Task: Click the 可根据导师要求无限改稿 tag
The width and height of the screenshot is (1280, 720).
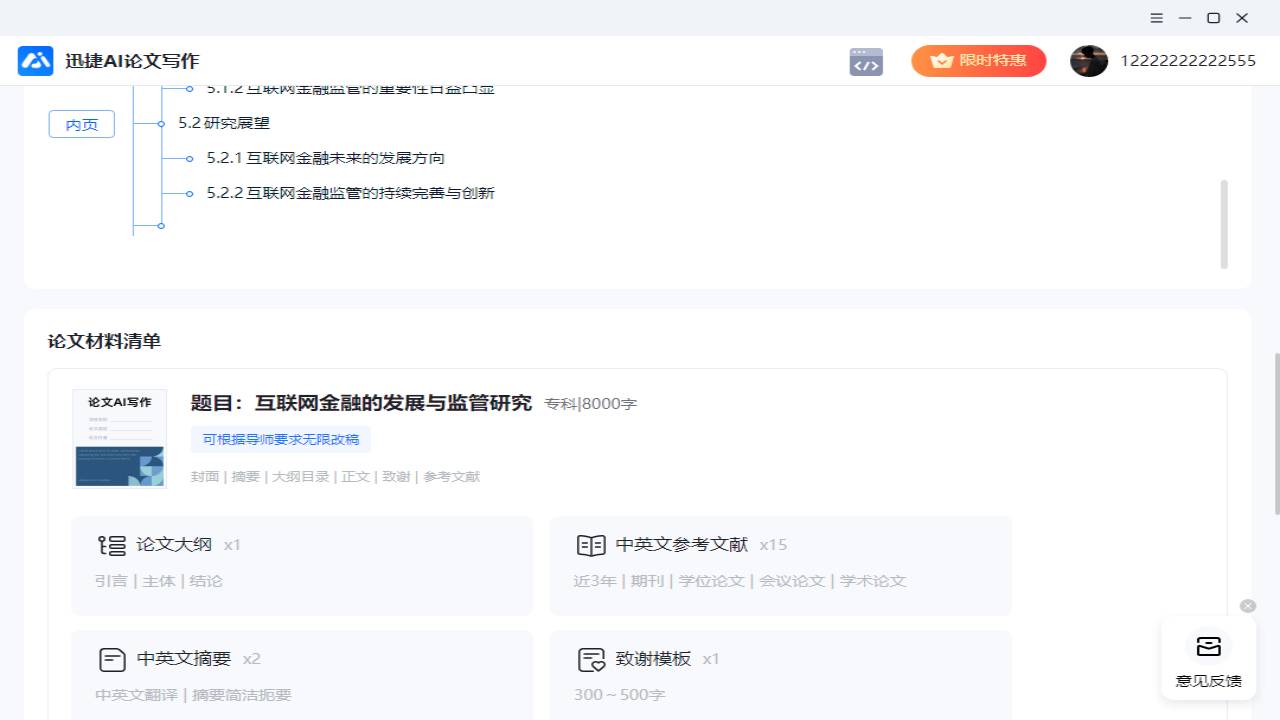Action: [280, 439]
